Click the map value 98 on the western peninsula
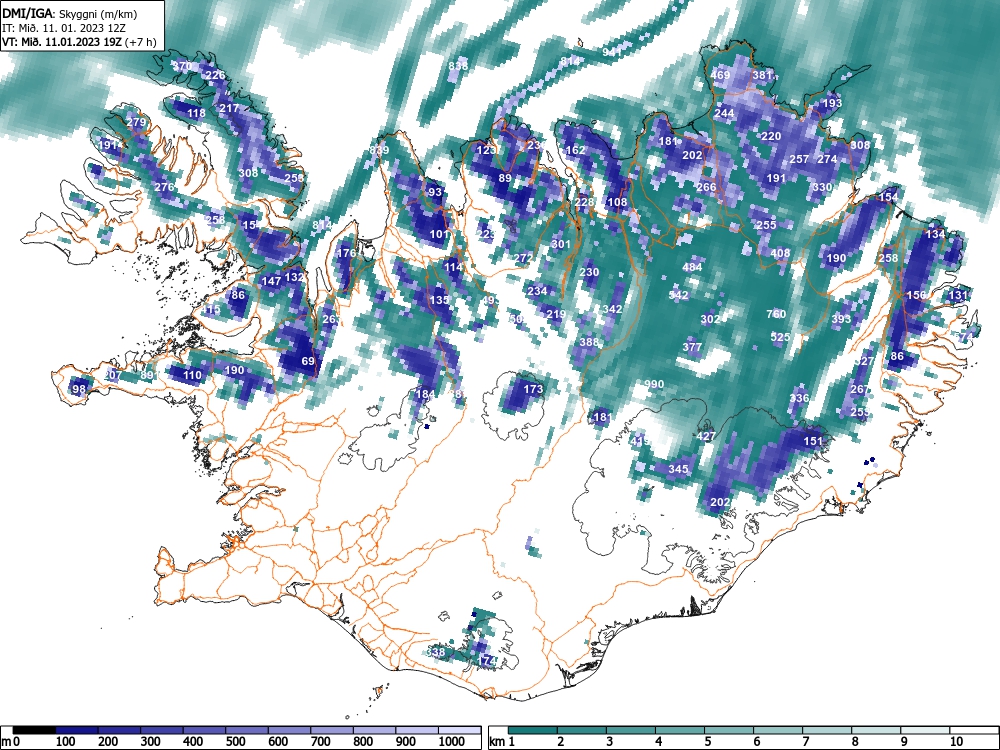 tap(79, 389)
